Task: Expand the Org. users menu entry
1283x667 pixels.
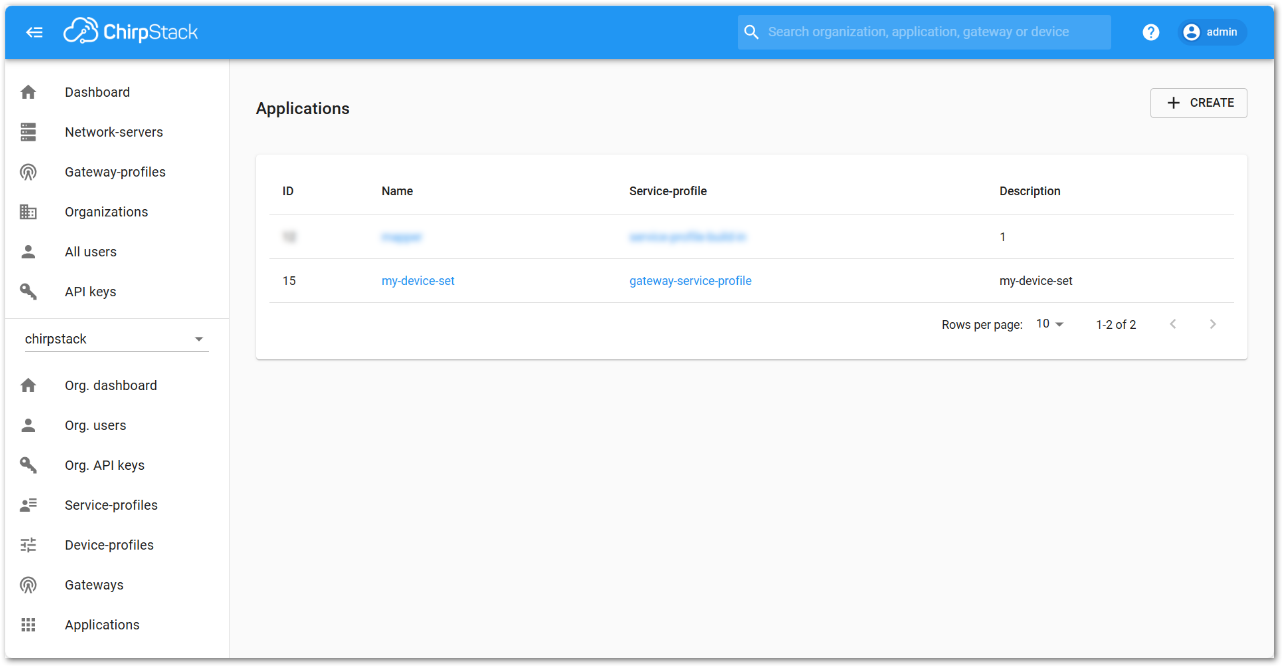Action: pos(95,424)
